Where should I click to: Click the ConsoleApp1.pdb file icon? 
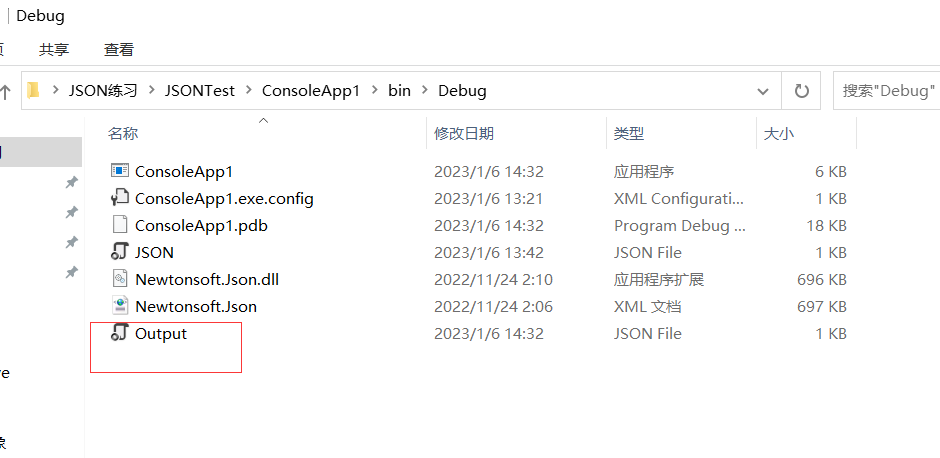click(x=120, y=225)
